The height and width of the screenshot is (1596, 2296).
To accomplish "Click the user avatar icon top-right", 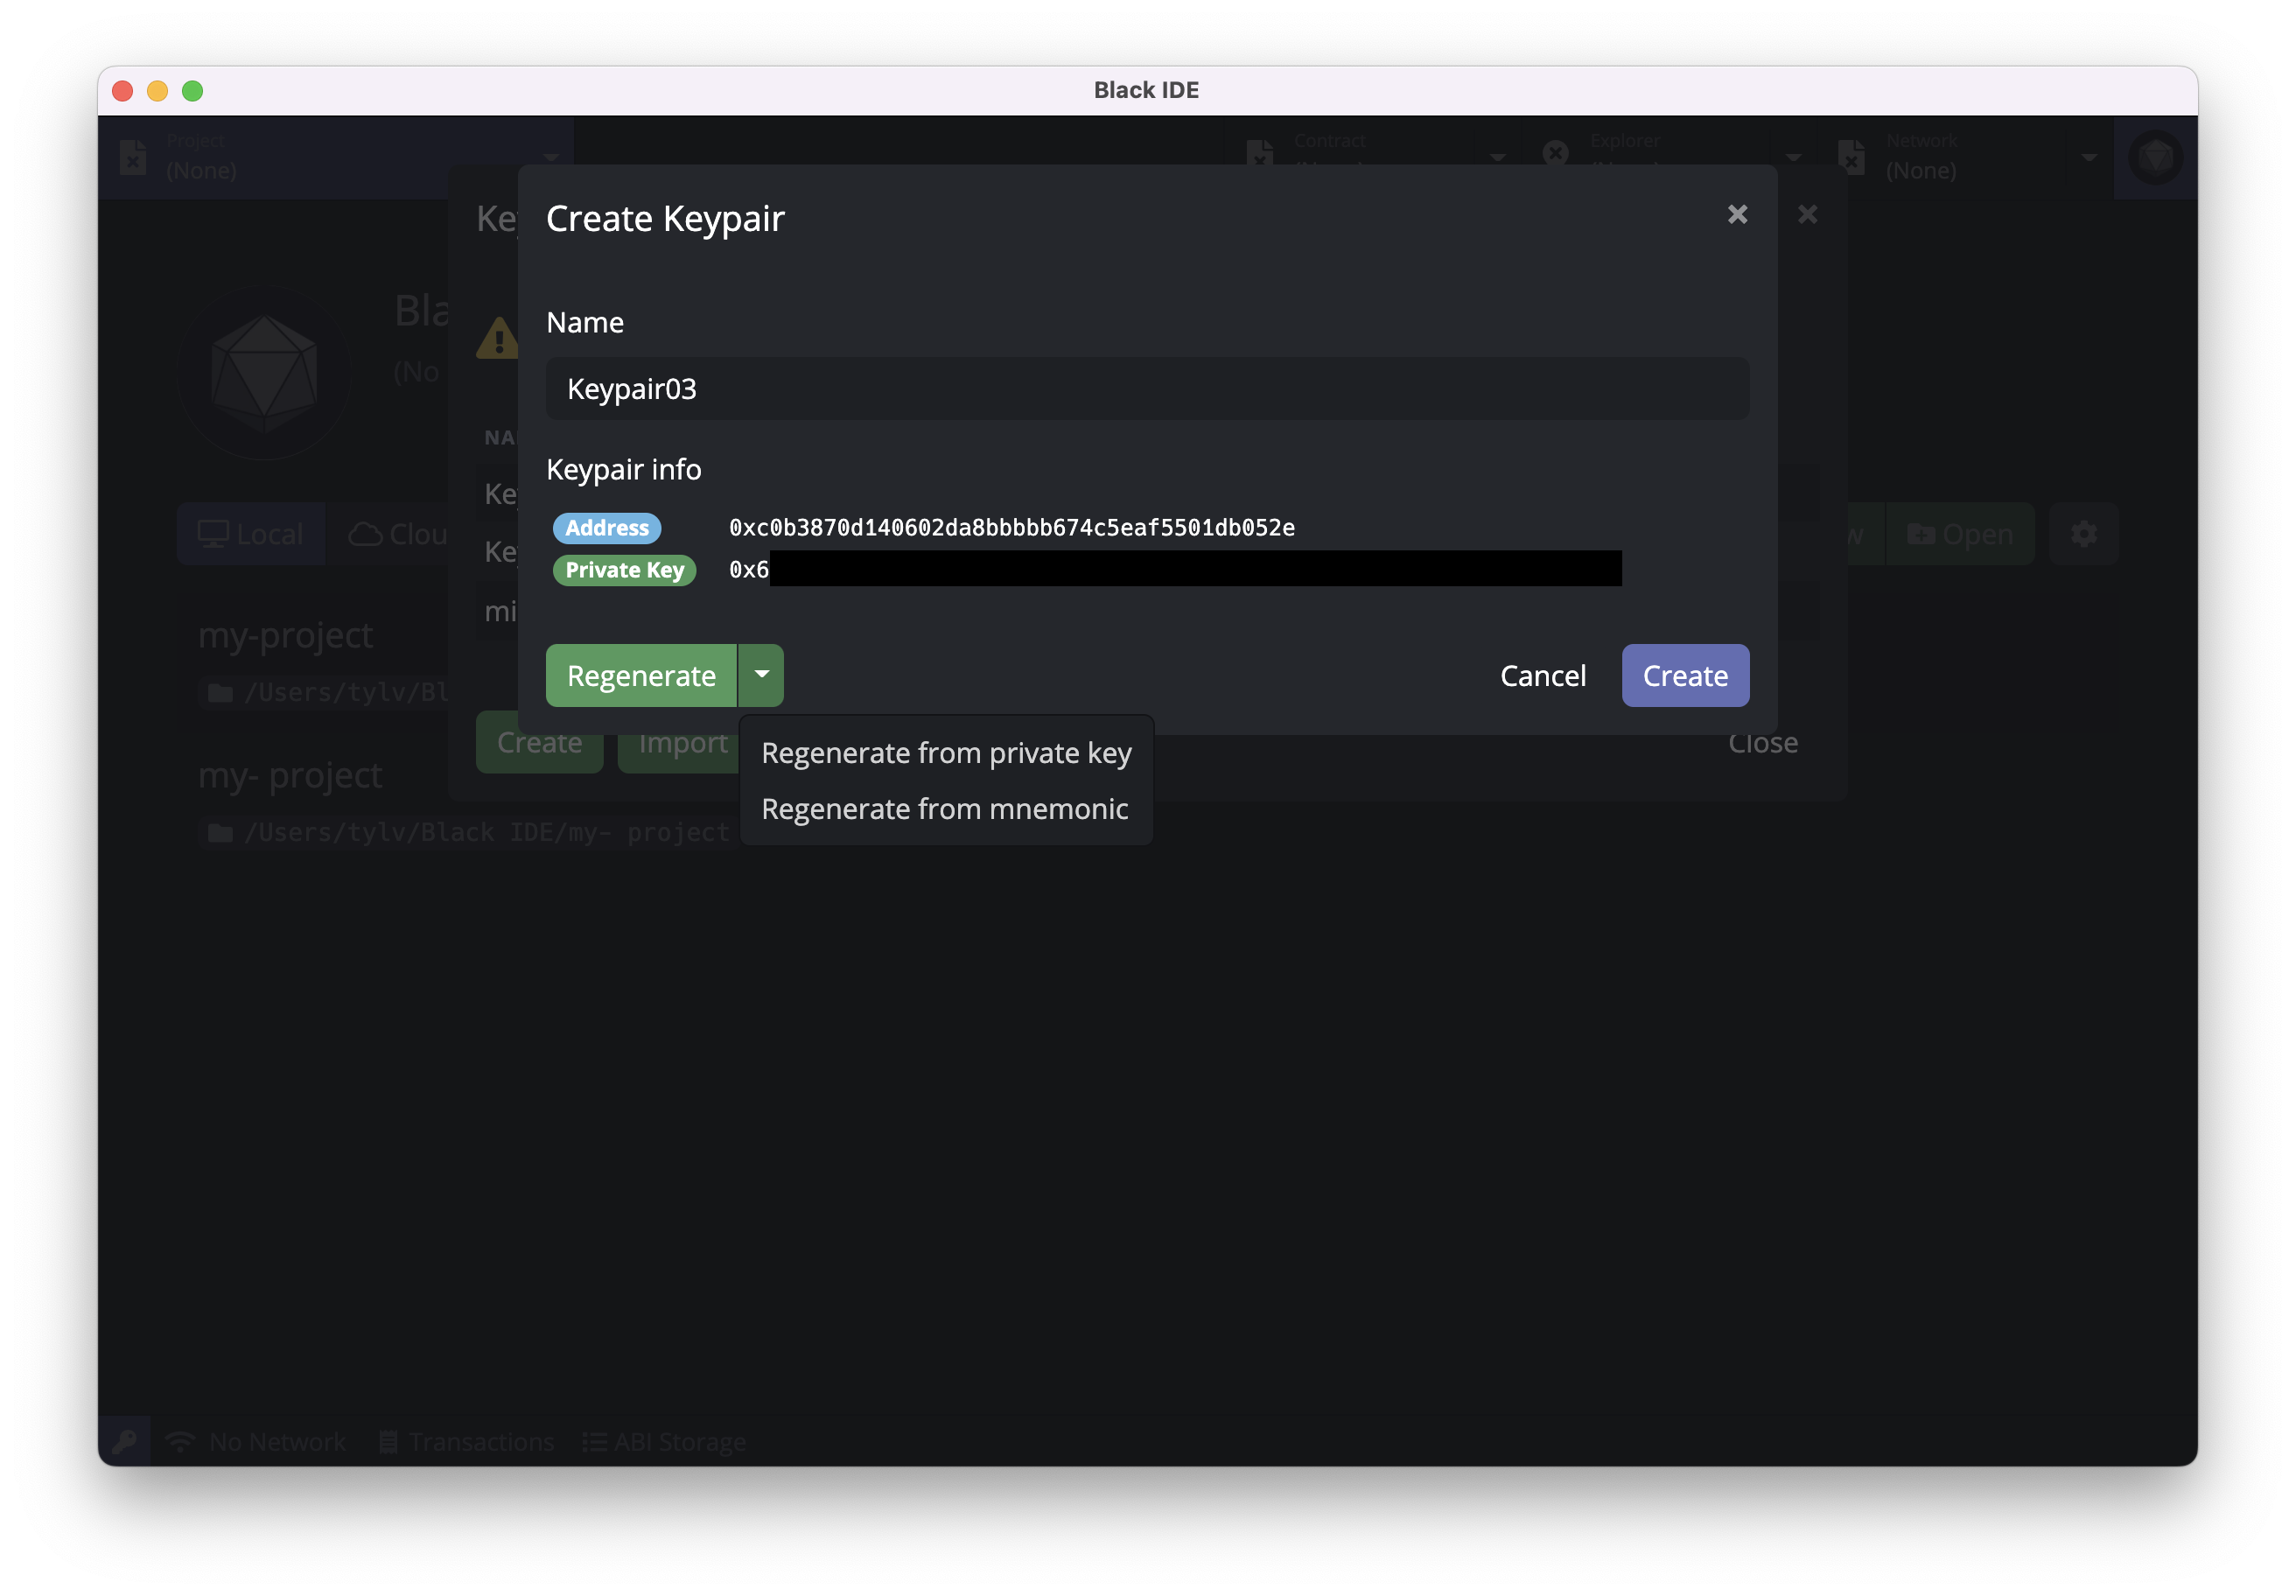I will point(2154,157).
